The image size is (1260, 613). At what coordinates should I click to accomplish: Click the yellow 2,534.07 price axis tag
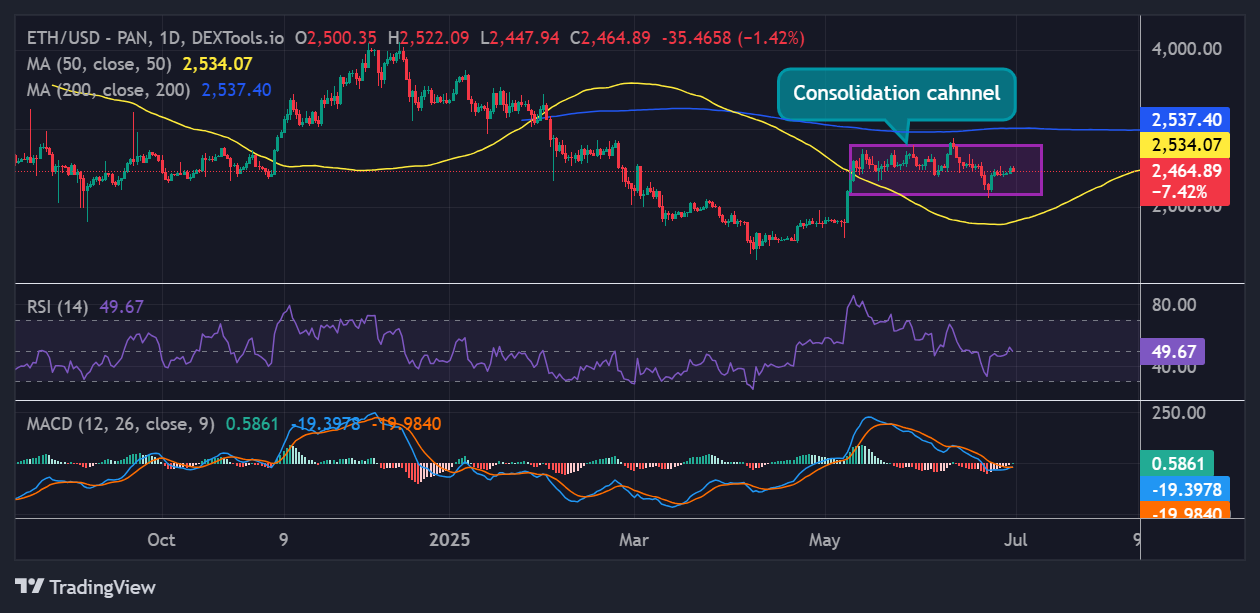[x=1186, y=144]
